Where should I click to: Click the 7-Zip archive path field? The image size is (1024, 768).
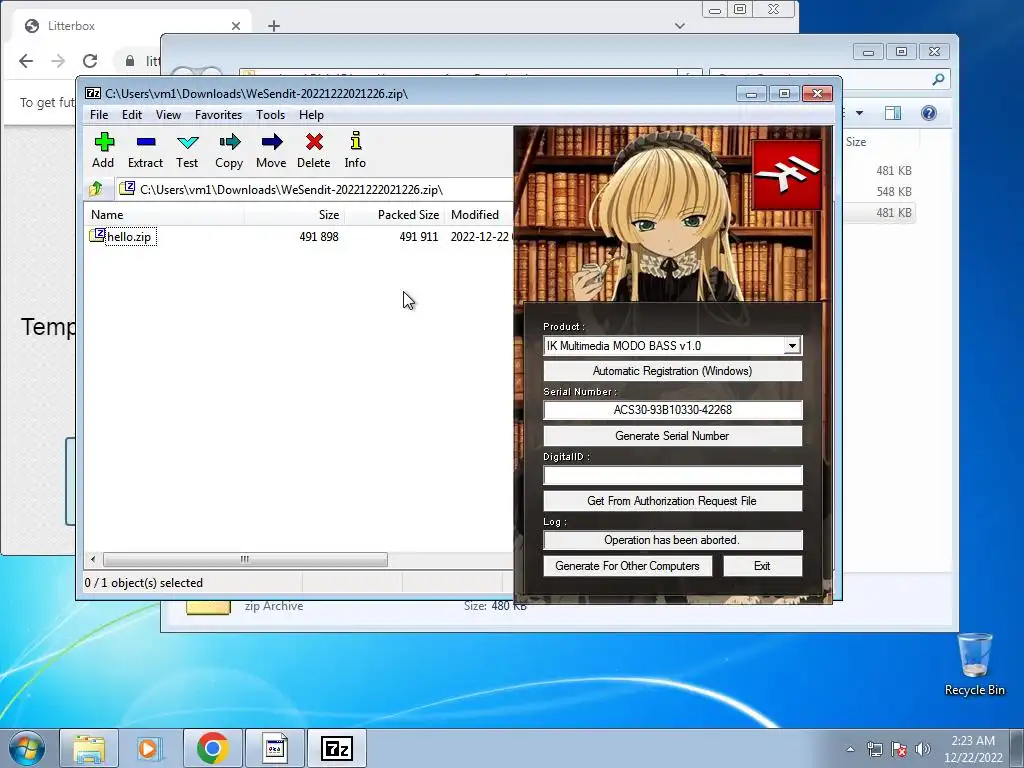(x=315, y=189)
